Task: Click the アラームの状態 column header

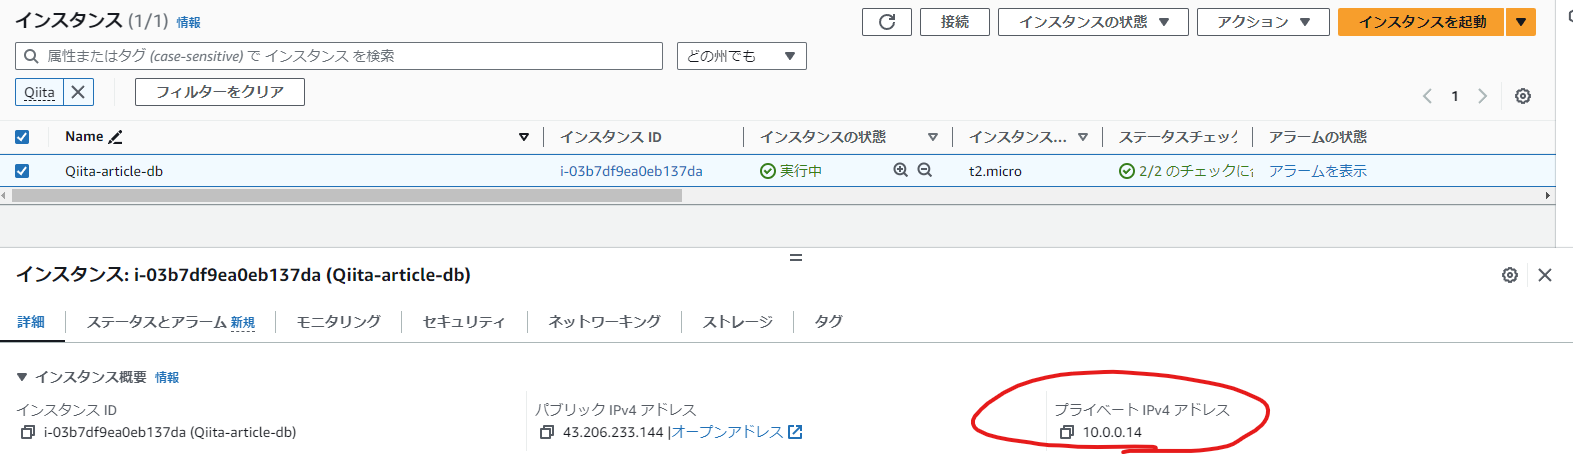Action: click(x=1318, y=137)
